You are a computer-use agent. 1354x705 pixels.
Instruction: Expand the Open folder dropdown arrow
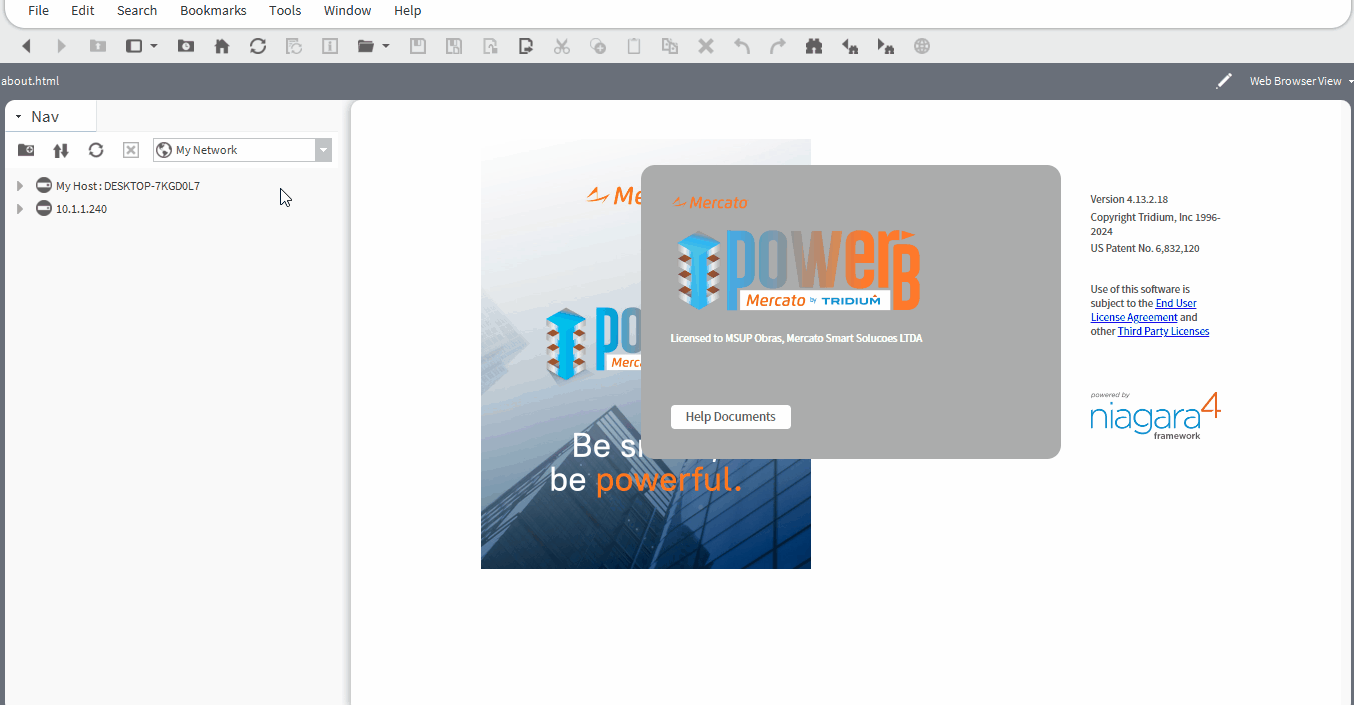(385, 46)
